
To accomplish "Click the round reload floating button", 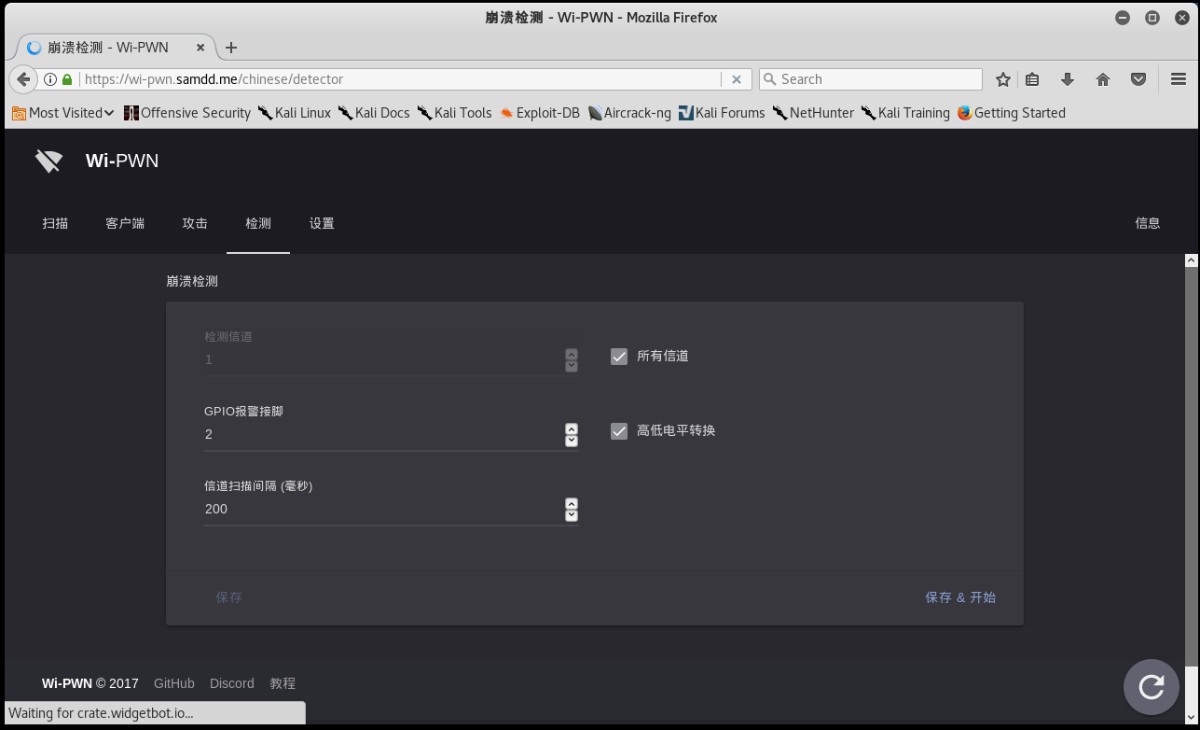I will tap(1151, 686).
